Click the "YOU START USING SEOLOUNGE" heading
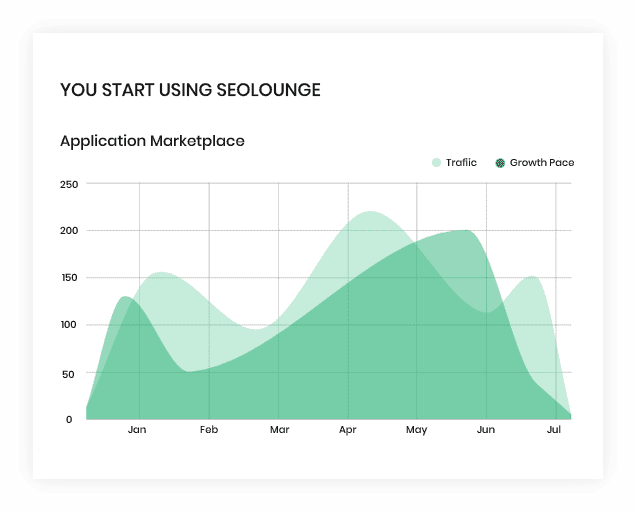636x512 pixels. (x=190, y=90)
